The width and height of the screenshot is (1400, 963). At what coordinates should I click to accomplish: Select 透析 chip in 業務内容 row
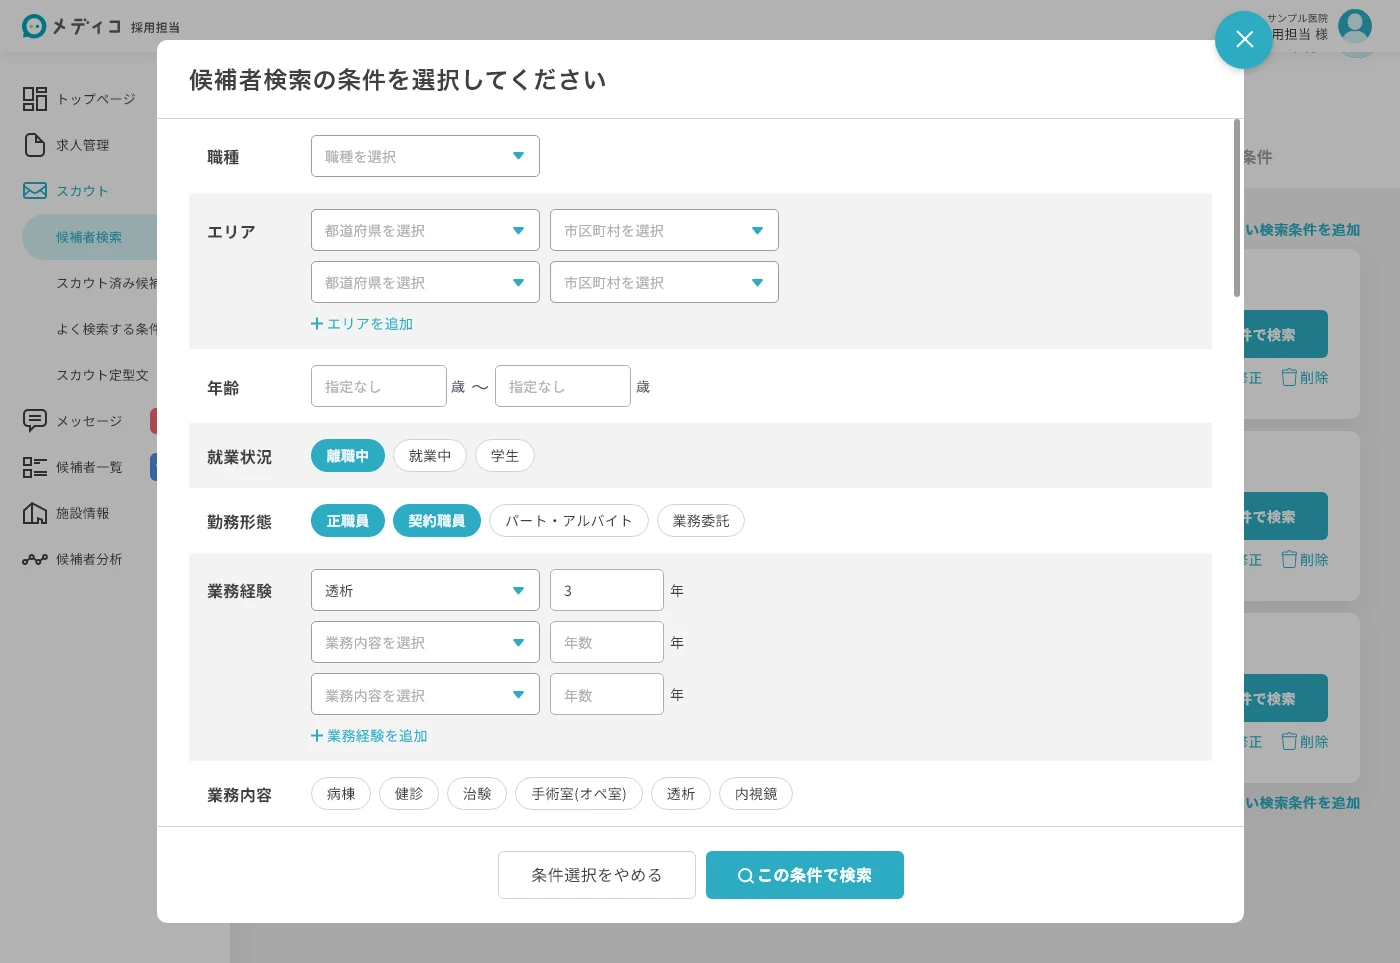[681, 794]
